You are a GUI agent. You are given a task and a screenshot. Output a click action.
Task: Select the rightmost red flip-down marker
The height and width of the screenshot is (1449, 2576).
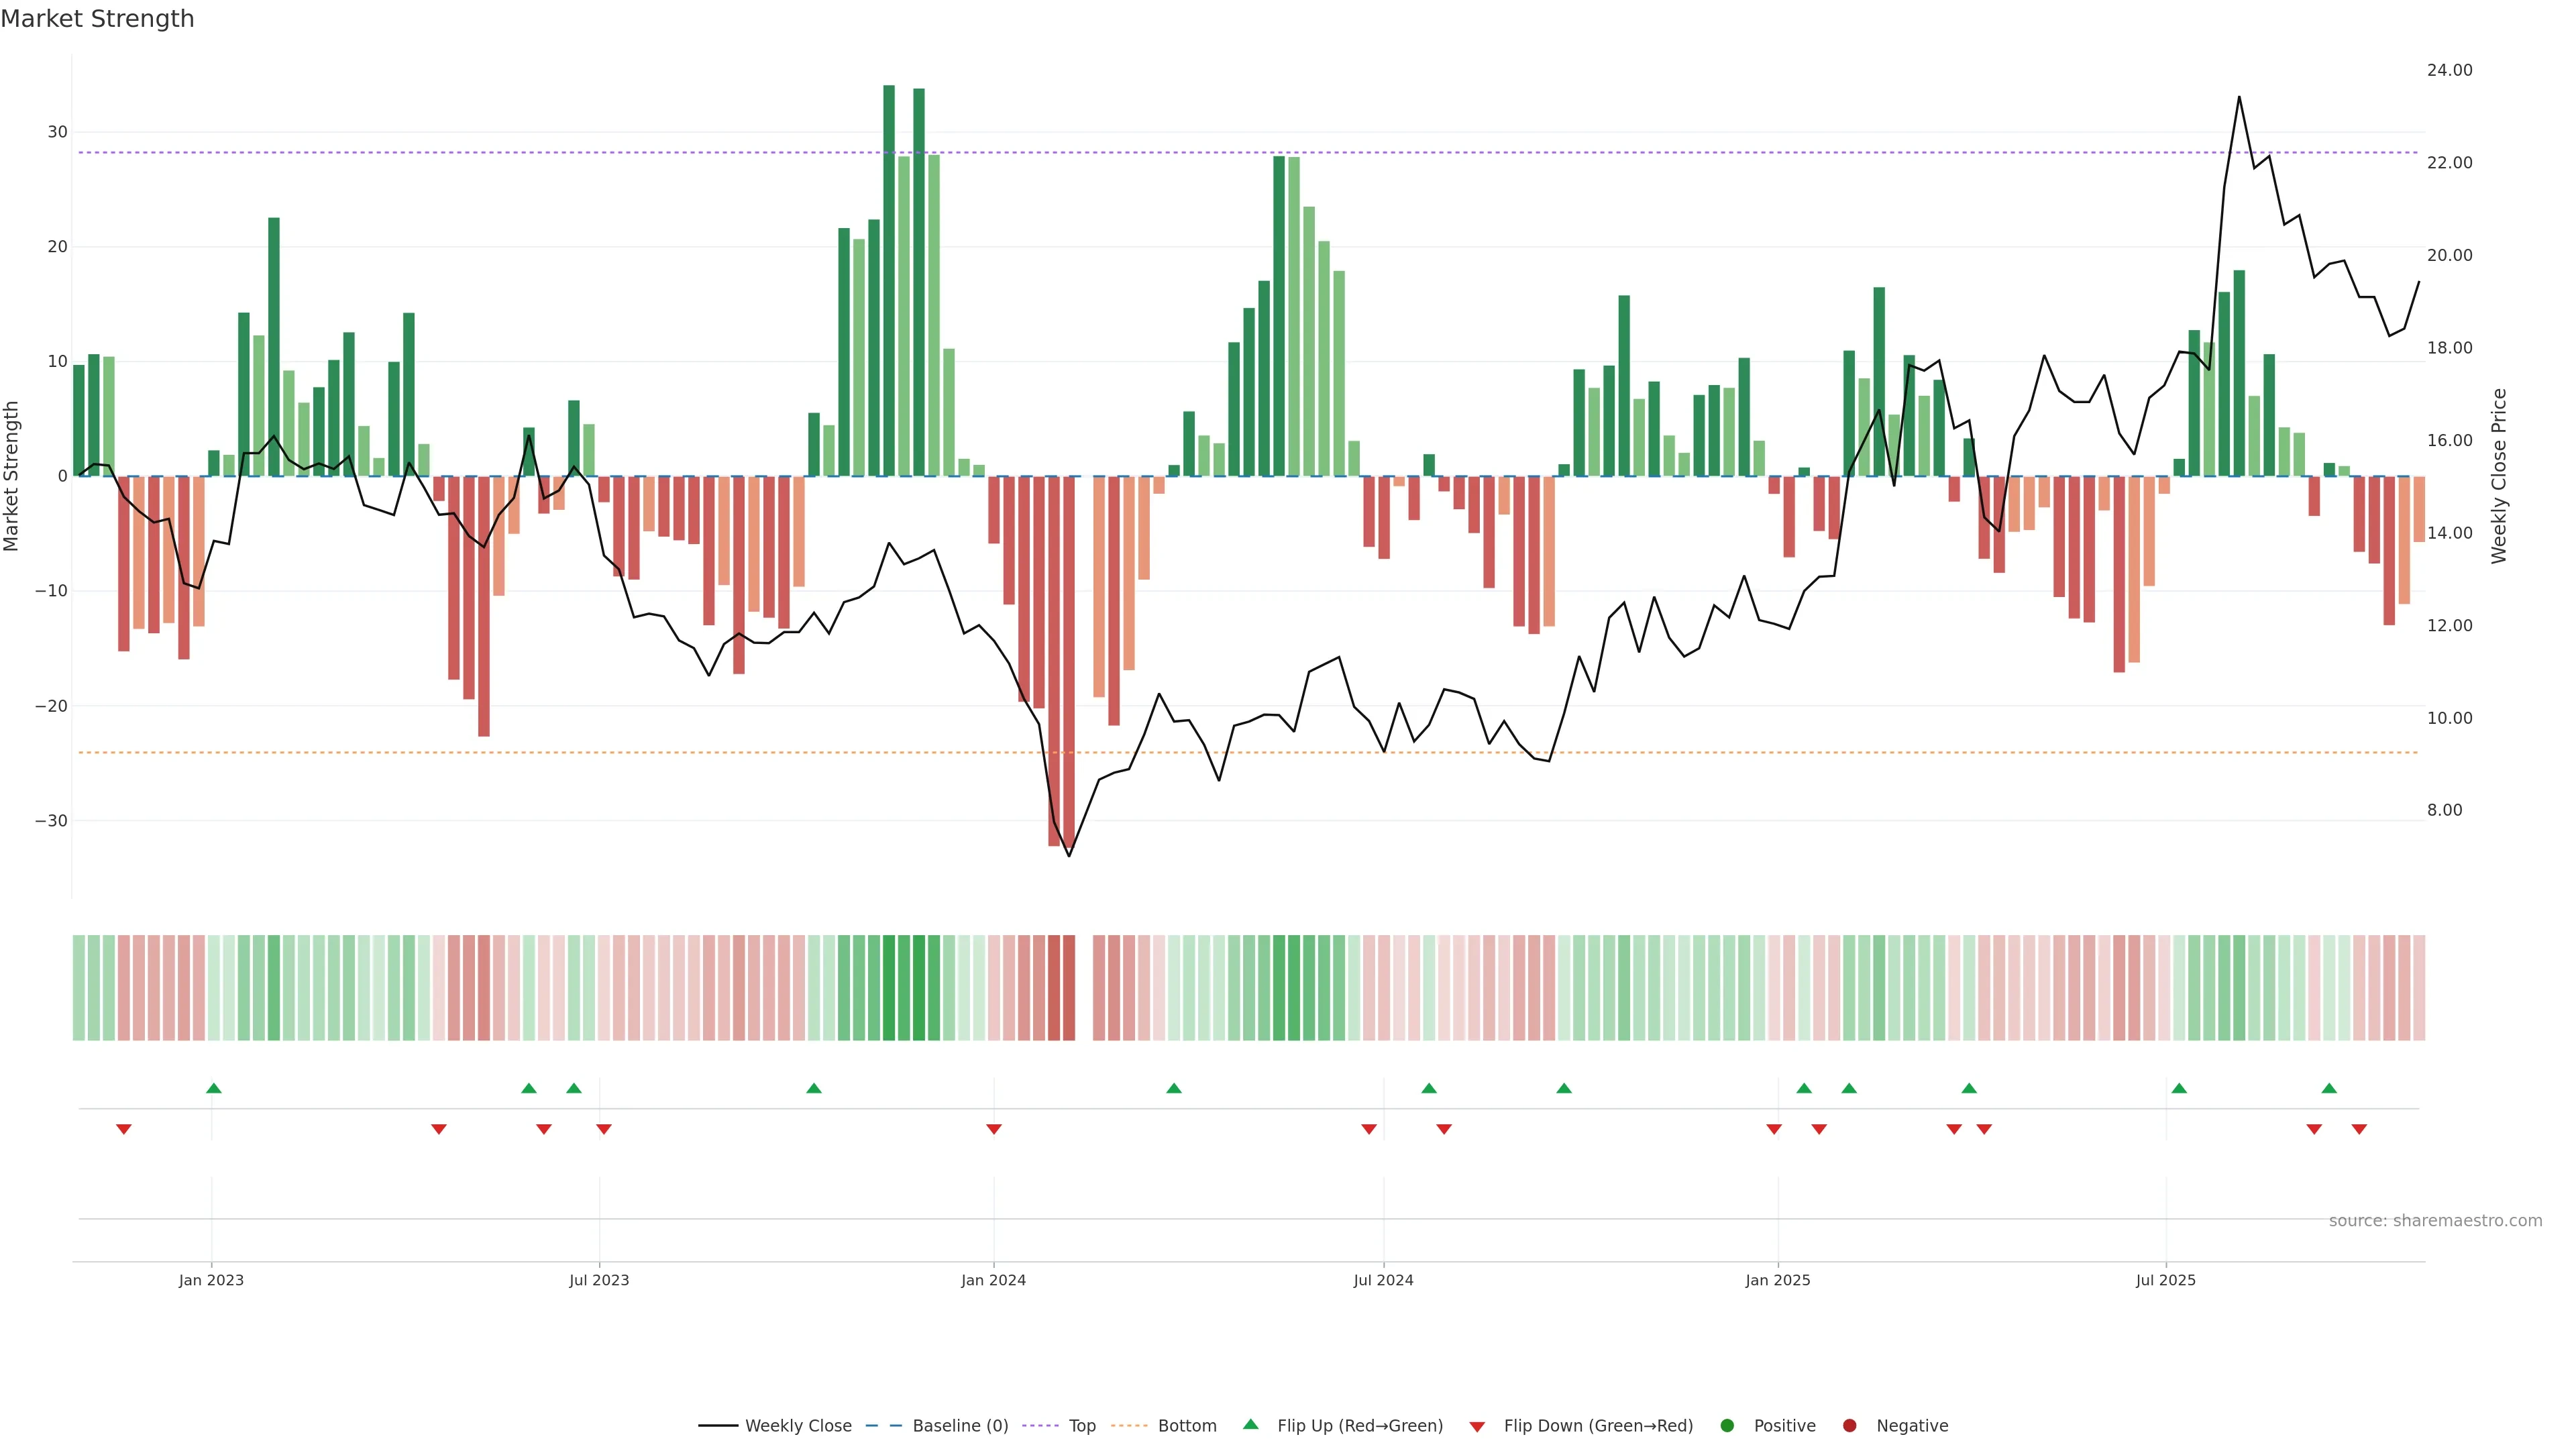2359,1129
